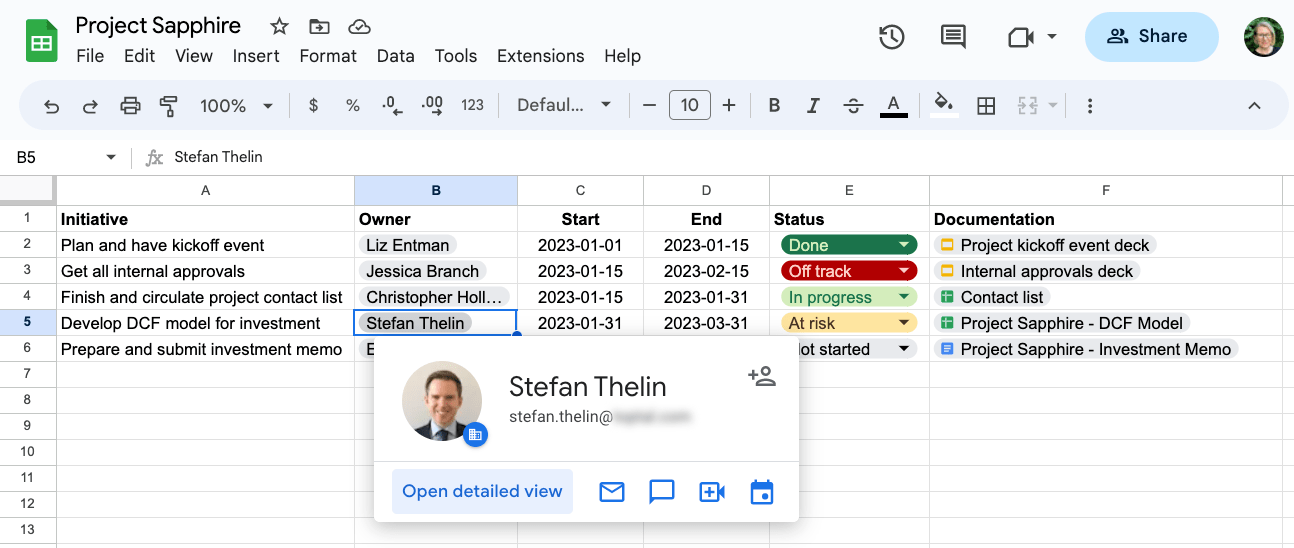Schedule calendar event with Stefan Thelin
The height and width of the screenshot is (548, 1294).
(x=762, y=492)
